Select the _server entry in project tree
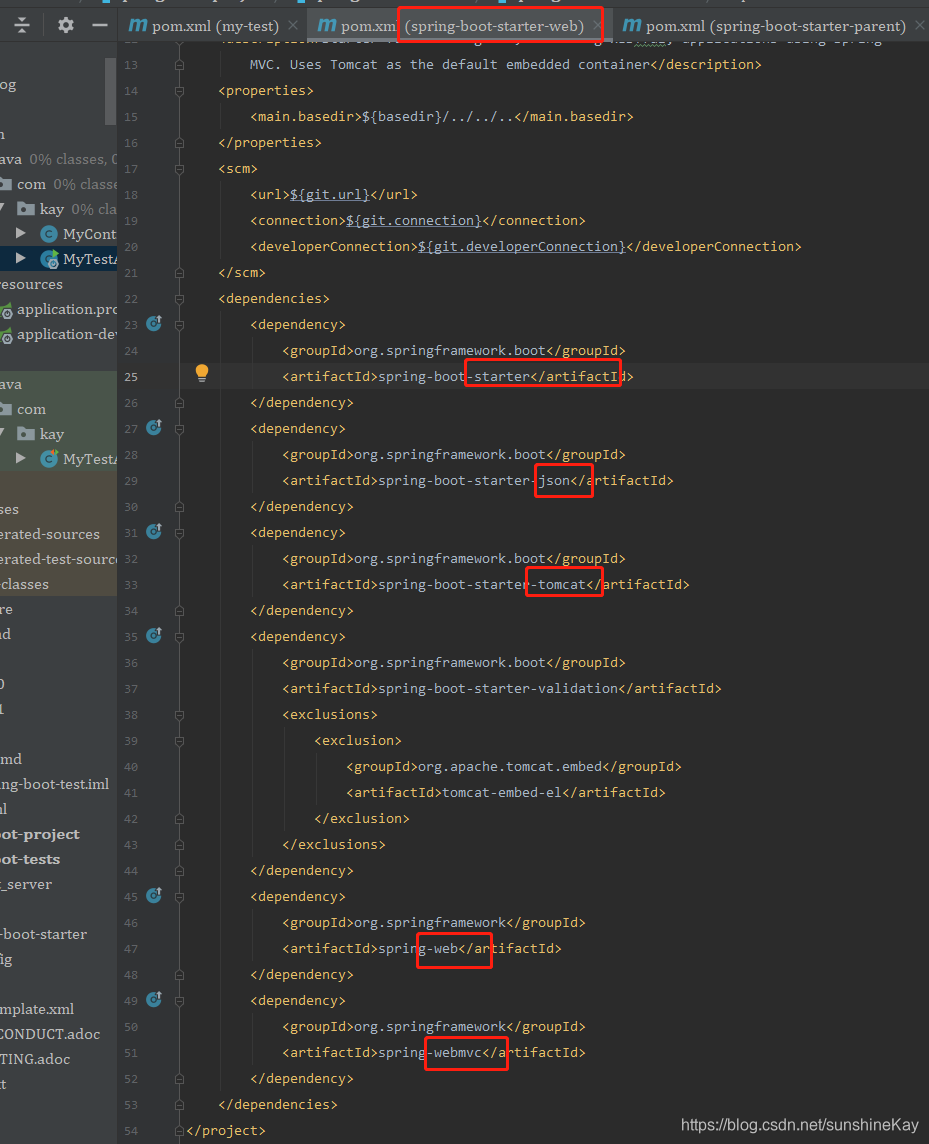929x1144 pixels. tap(26, 884)
